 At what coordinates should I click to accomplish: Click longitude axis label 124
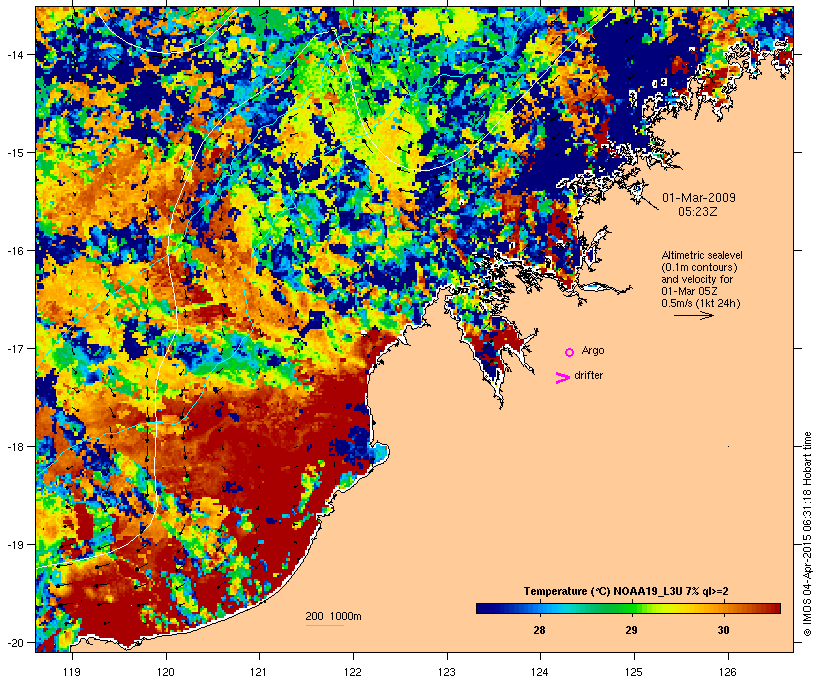coord(540,672)
